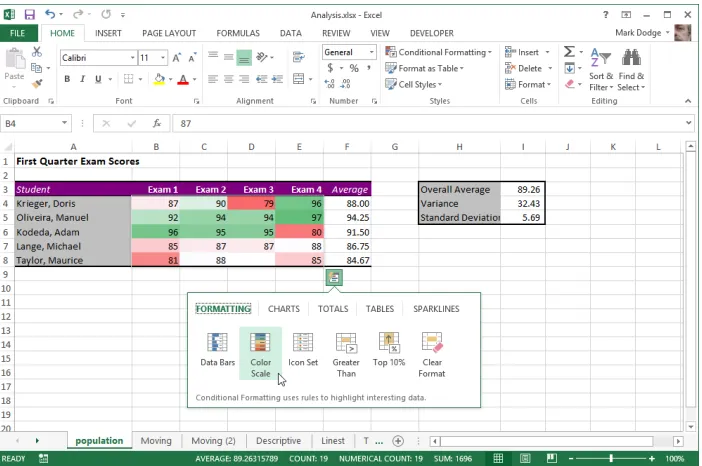
Task: Pick the yellow fill color button
Action: pyautogui.click(x=159, y=79)
